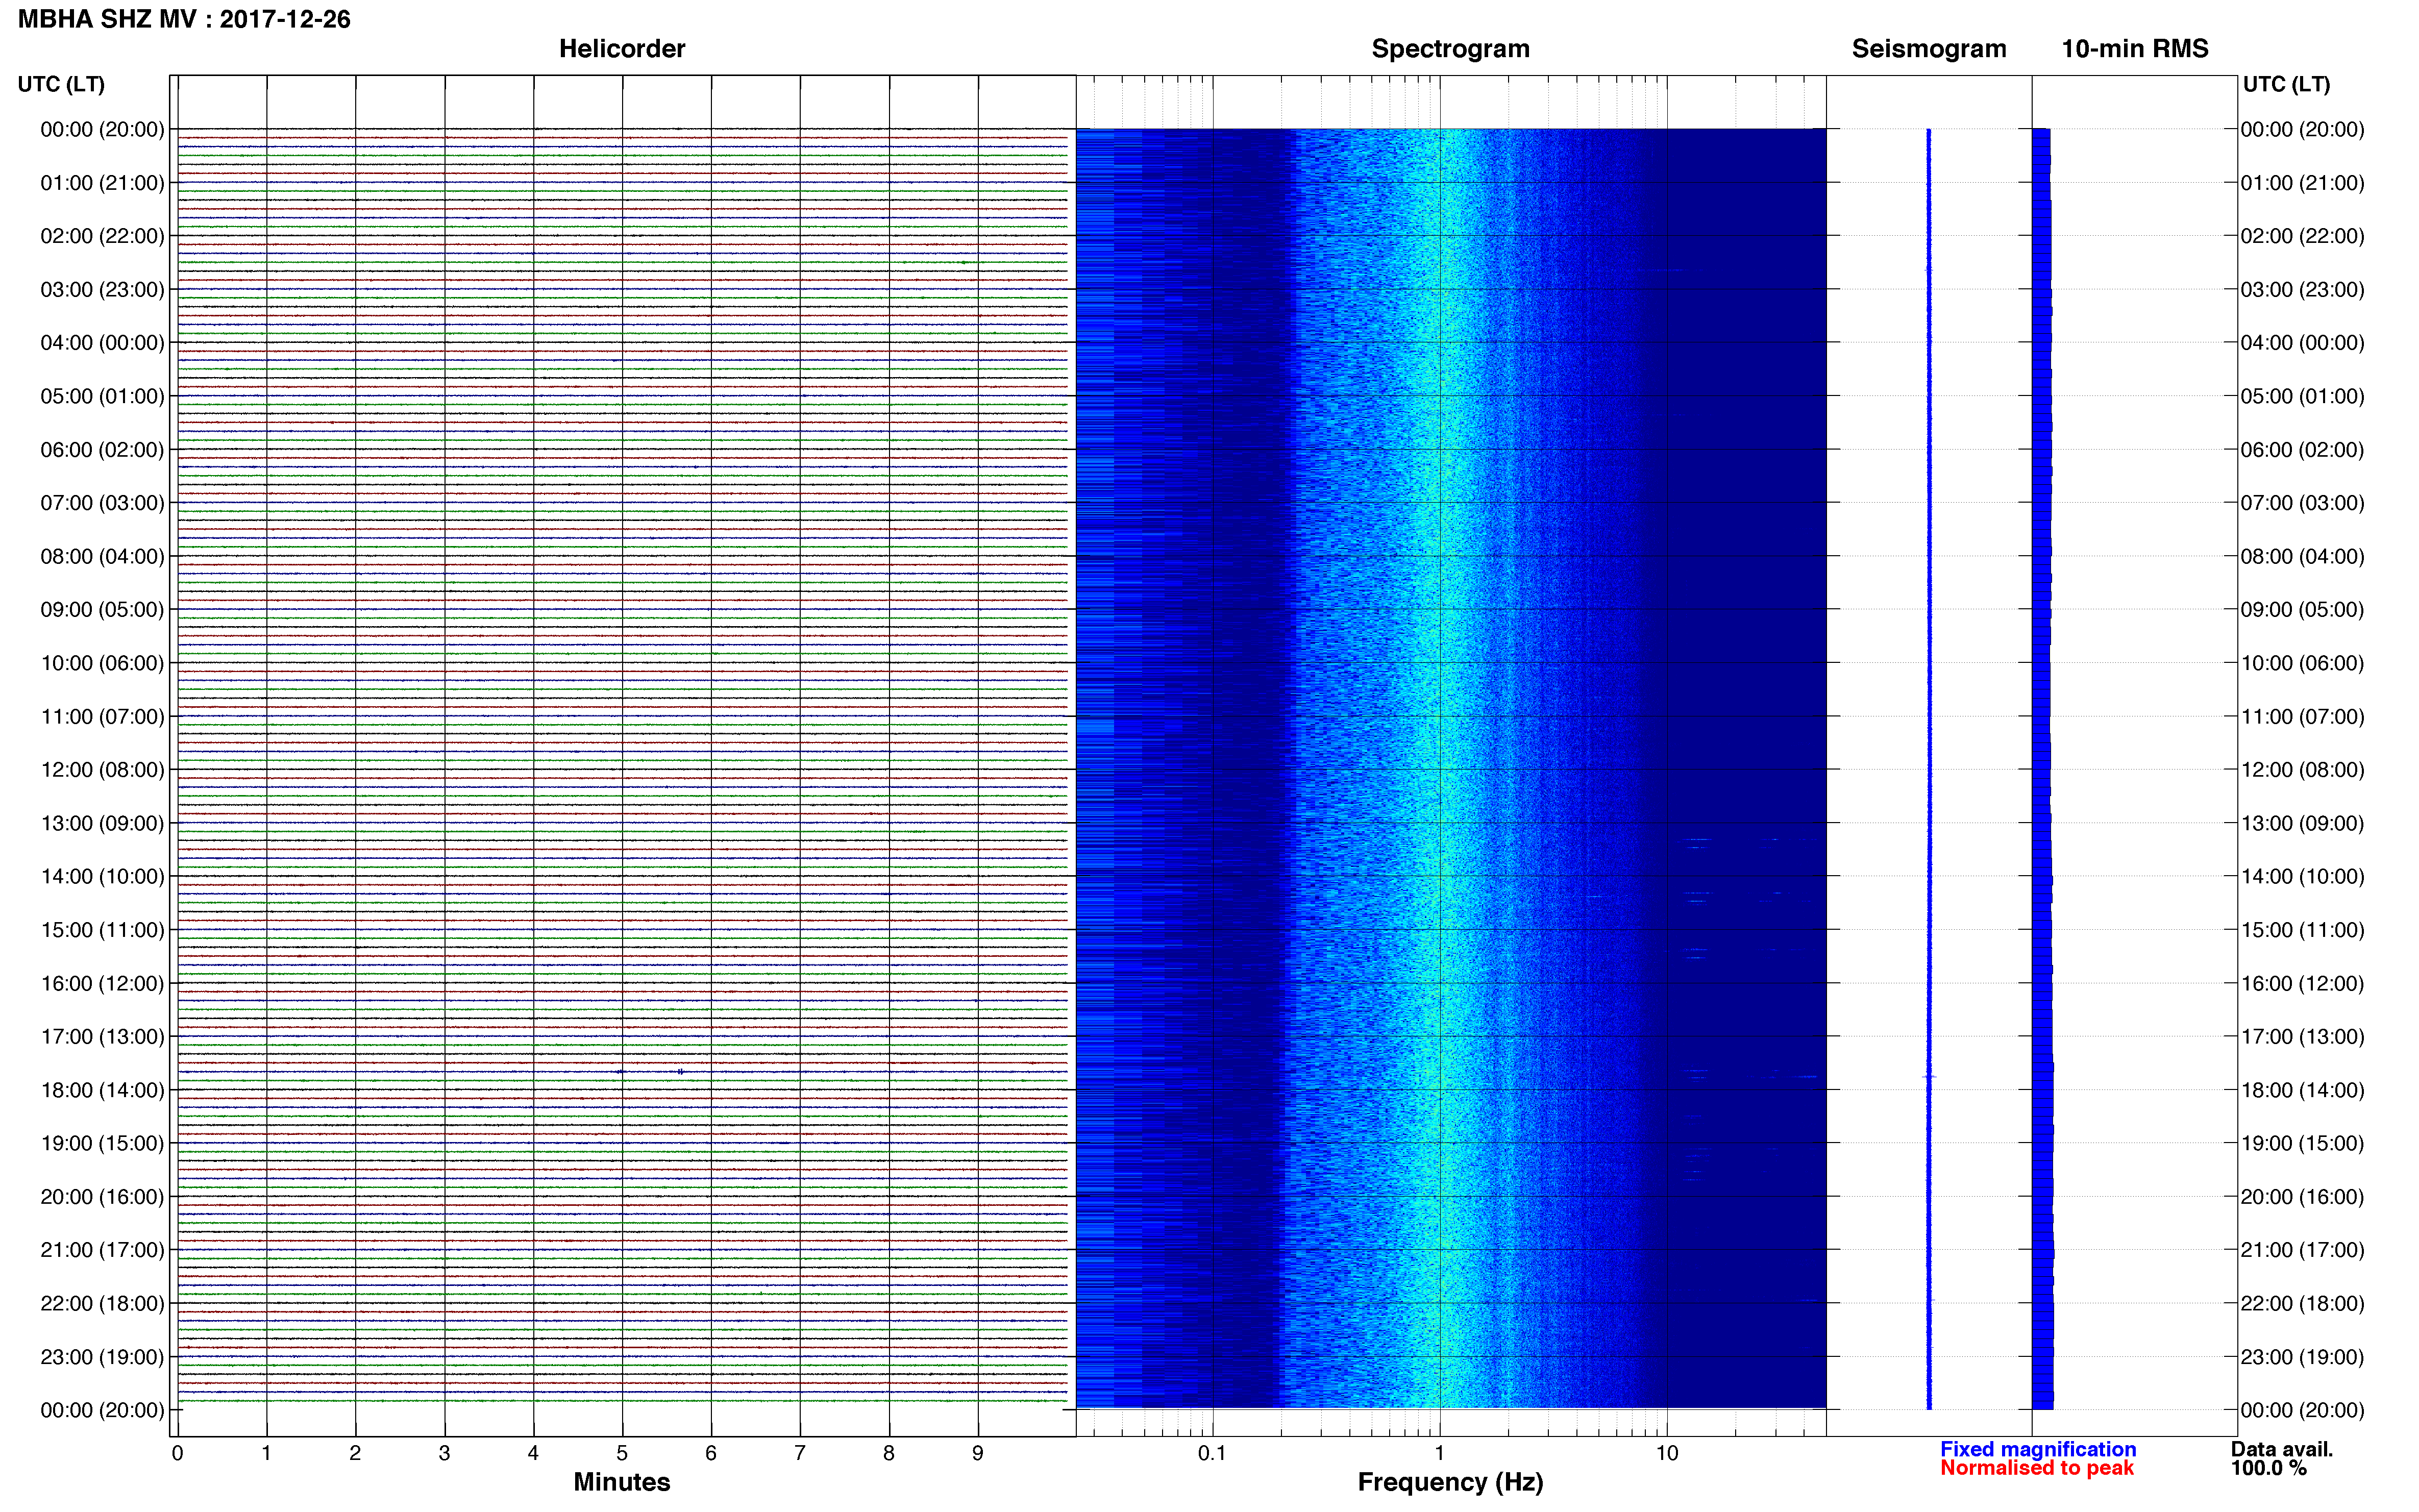The height and width of the screenshot is (1512, 2419).
Task: Select "08:00 (04:00)" on the helicorder time axis
Action: click(102, 556)
